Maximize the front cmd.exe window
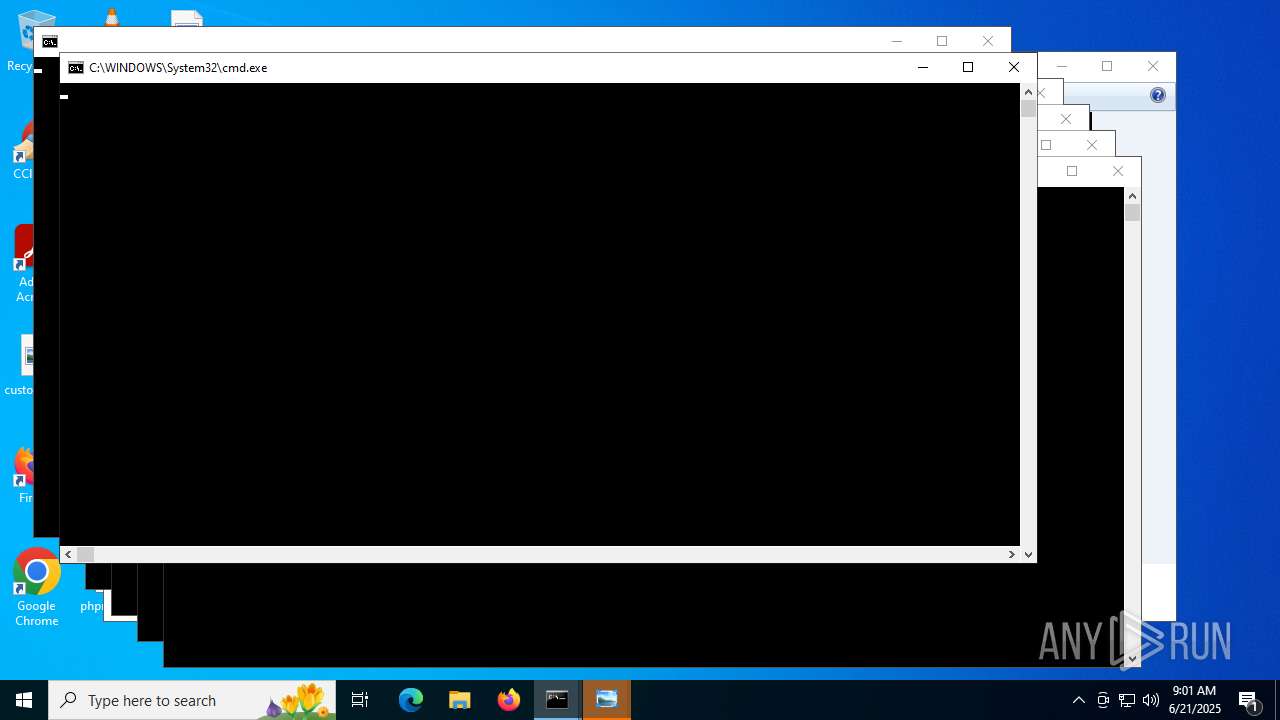The height and width of the screenshot is (720, 1280). [x=967, y=67]
